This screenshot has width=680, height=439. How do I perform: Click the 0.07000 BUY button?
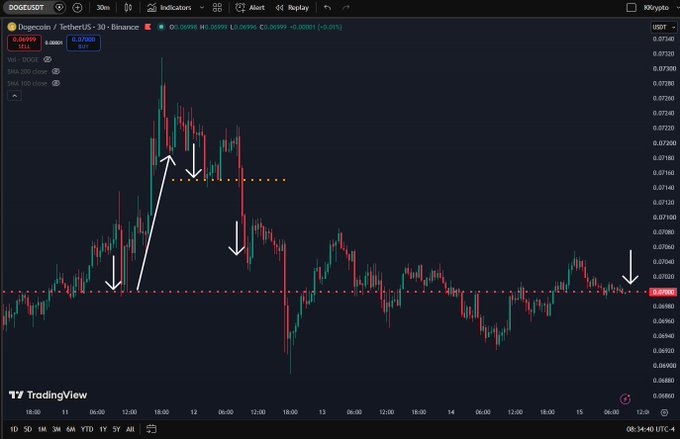click(83, 43)
